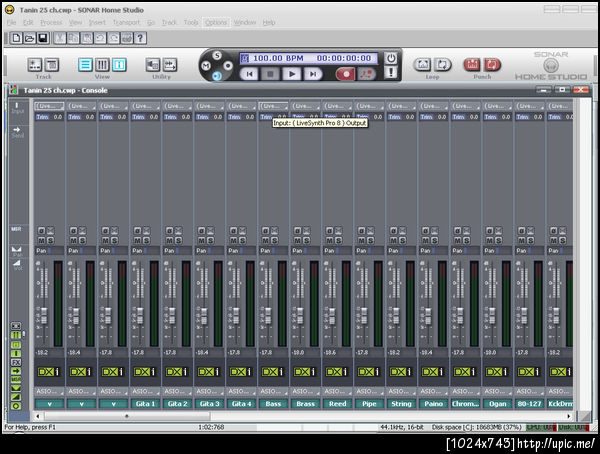Click the left red Punch icon
The width and height of the screenshot is (600, 454).
(x=472, y=65)
